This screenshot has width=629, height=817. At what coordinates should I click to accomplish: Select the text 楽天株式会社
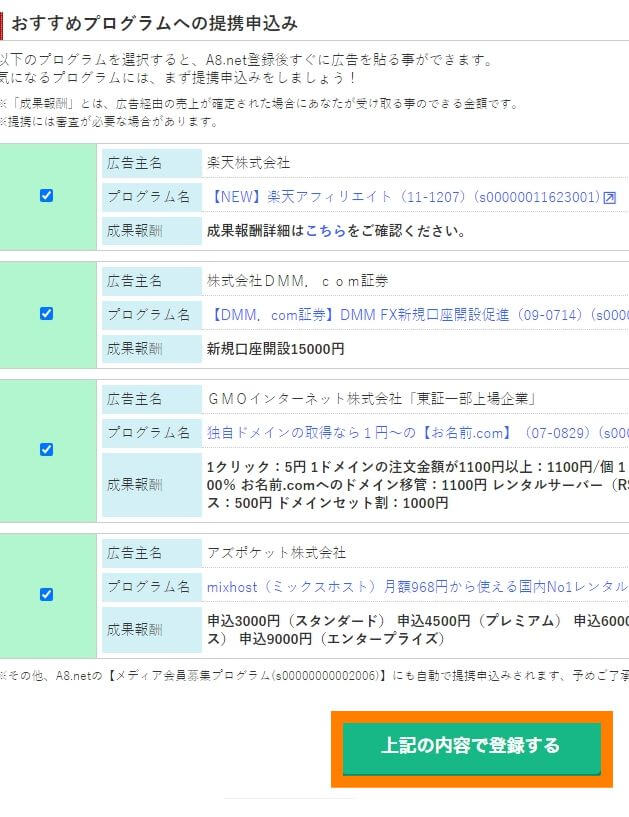[249, 163]
